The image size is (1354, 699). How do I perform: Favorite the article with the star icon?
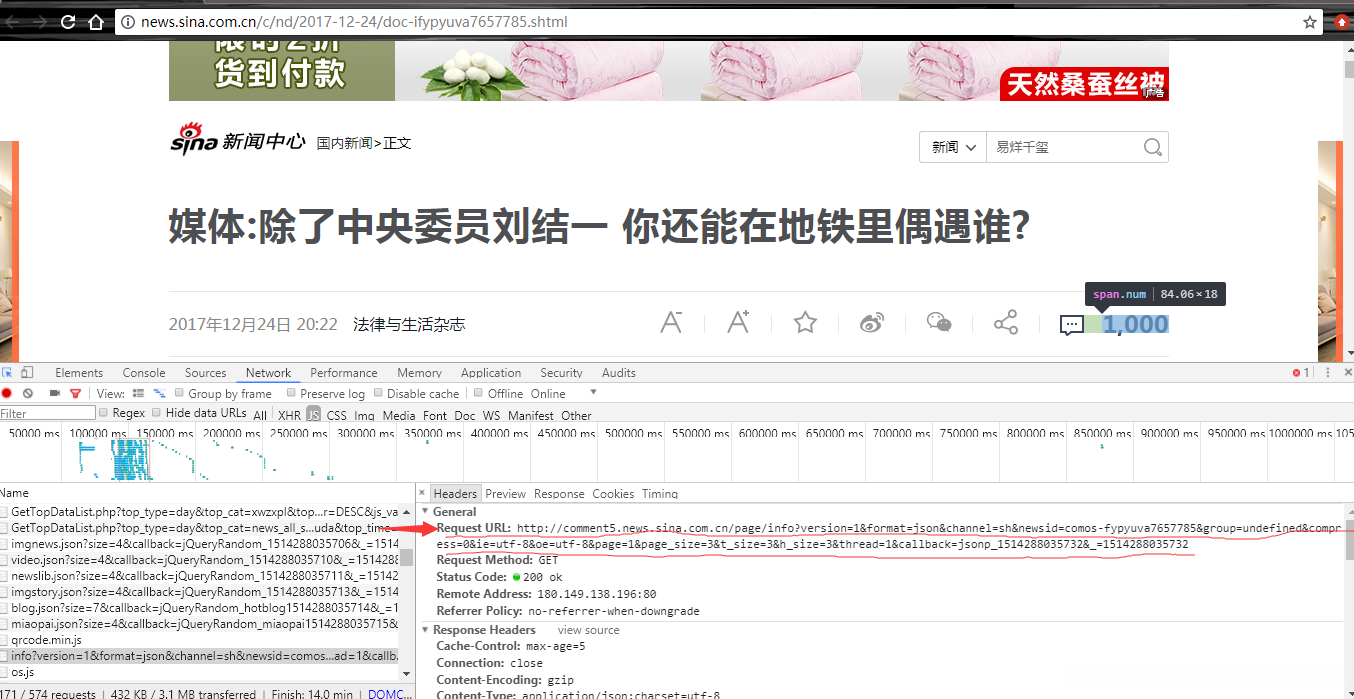pos(805,323)
